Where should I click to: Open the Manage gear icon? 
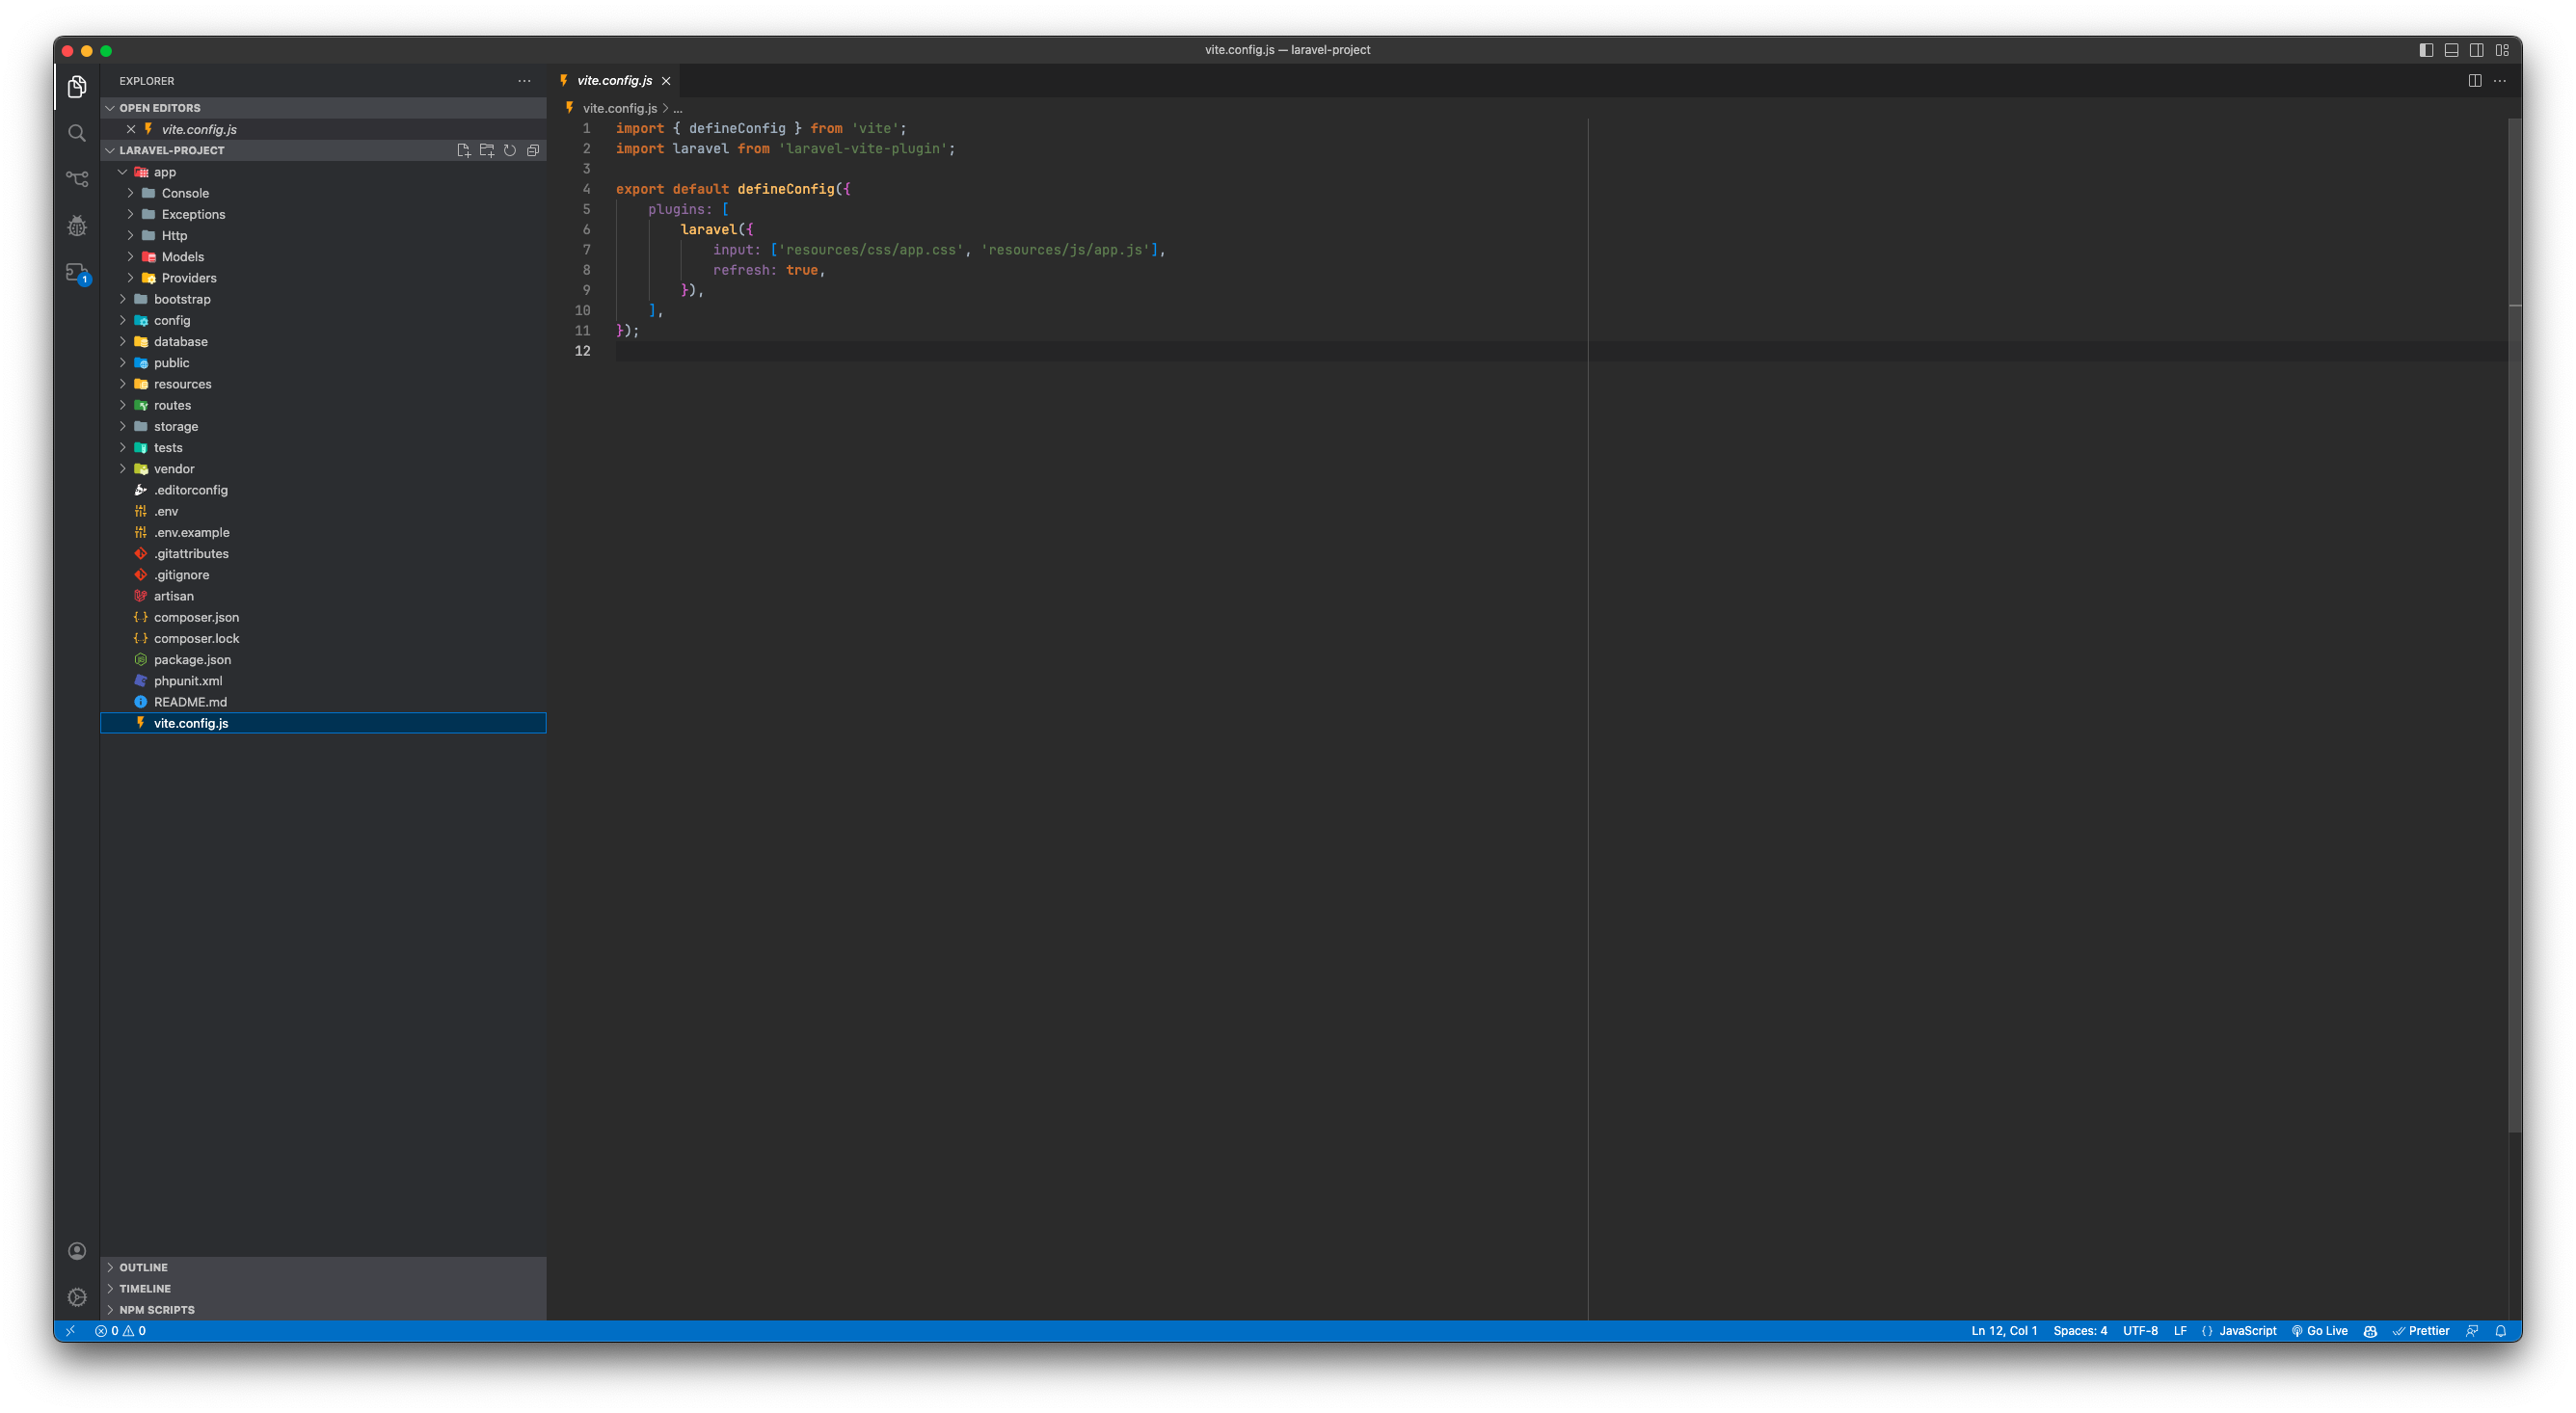(77, 1297)
